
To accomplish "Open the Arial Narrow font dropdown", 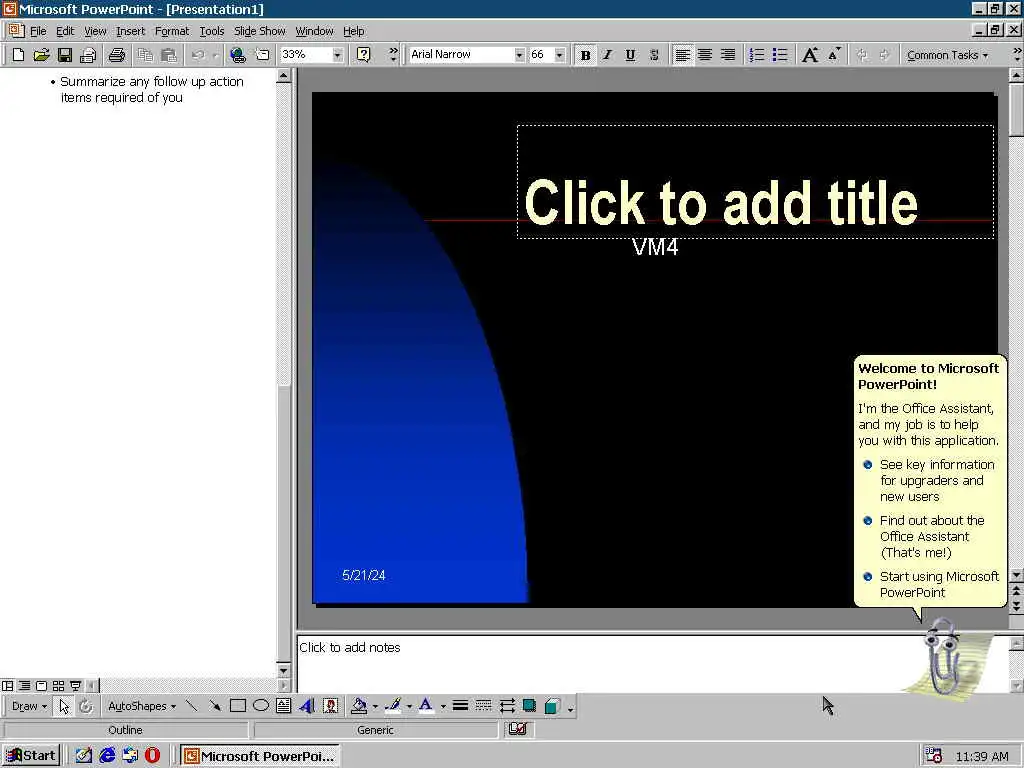I will (519, 55).
